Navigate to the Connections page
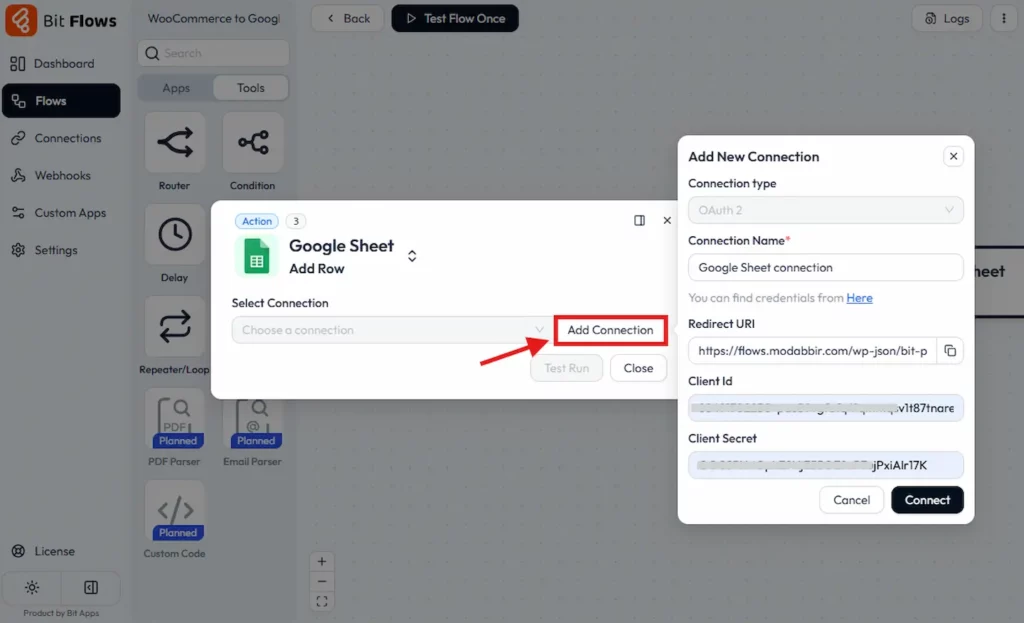Viewport: 1024px width, 623px height. (64, 138)
